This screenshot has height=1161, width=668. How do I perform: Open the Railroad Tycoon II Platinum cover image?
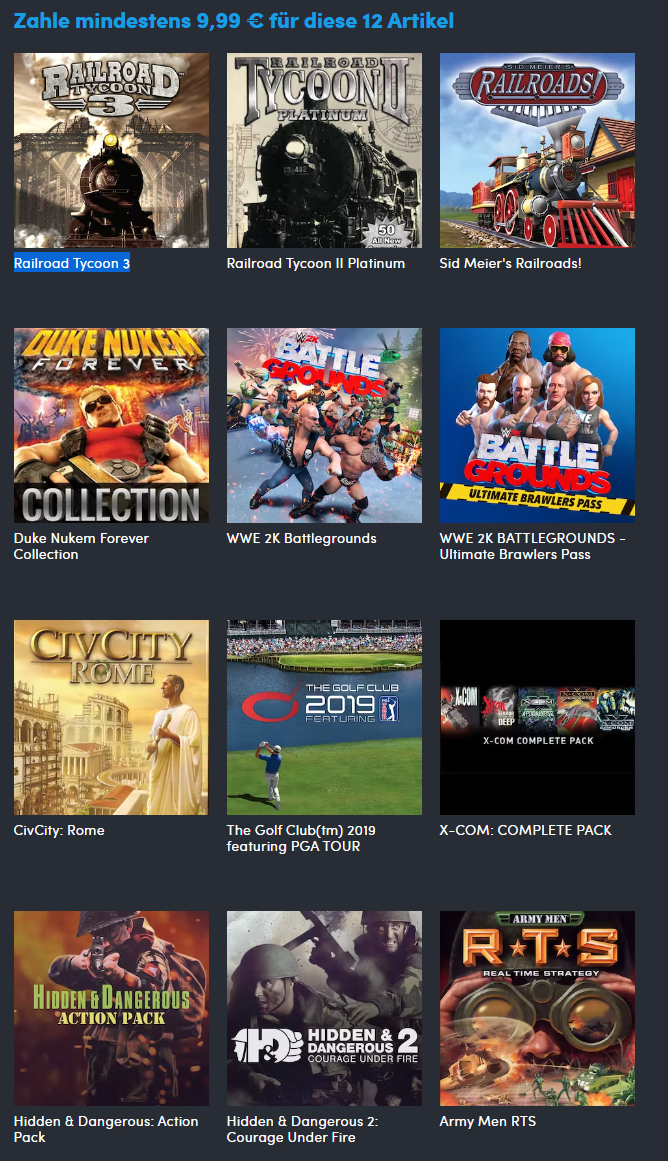click(324, 150)
